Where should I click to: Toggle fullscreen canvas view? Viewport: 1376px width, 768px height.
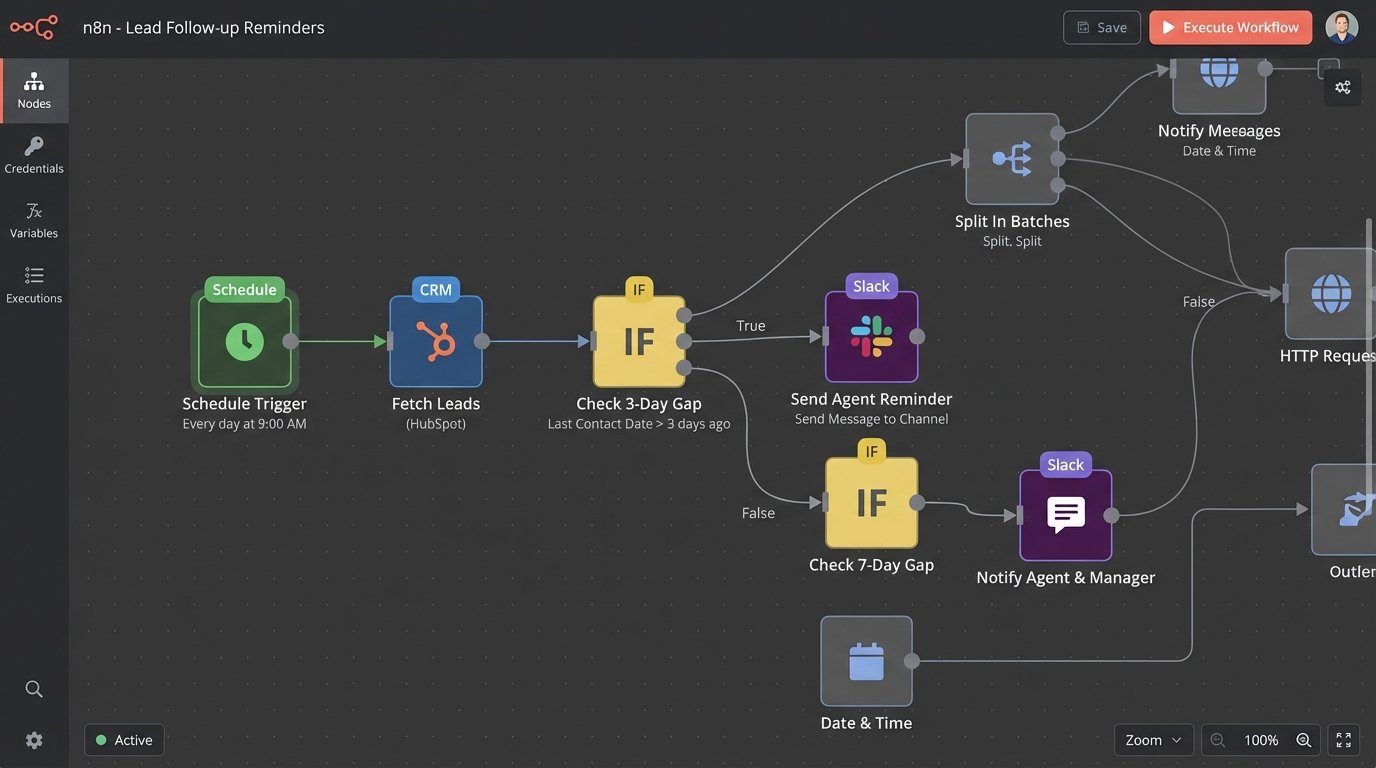tap(1343, 740)
